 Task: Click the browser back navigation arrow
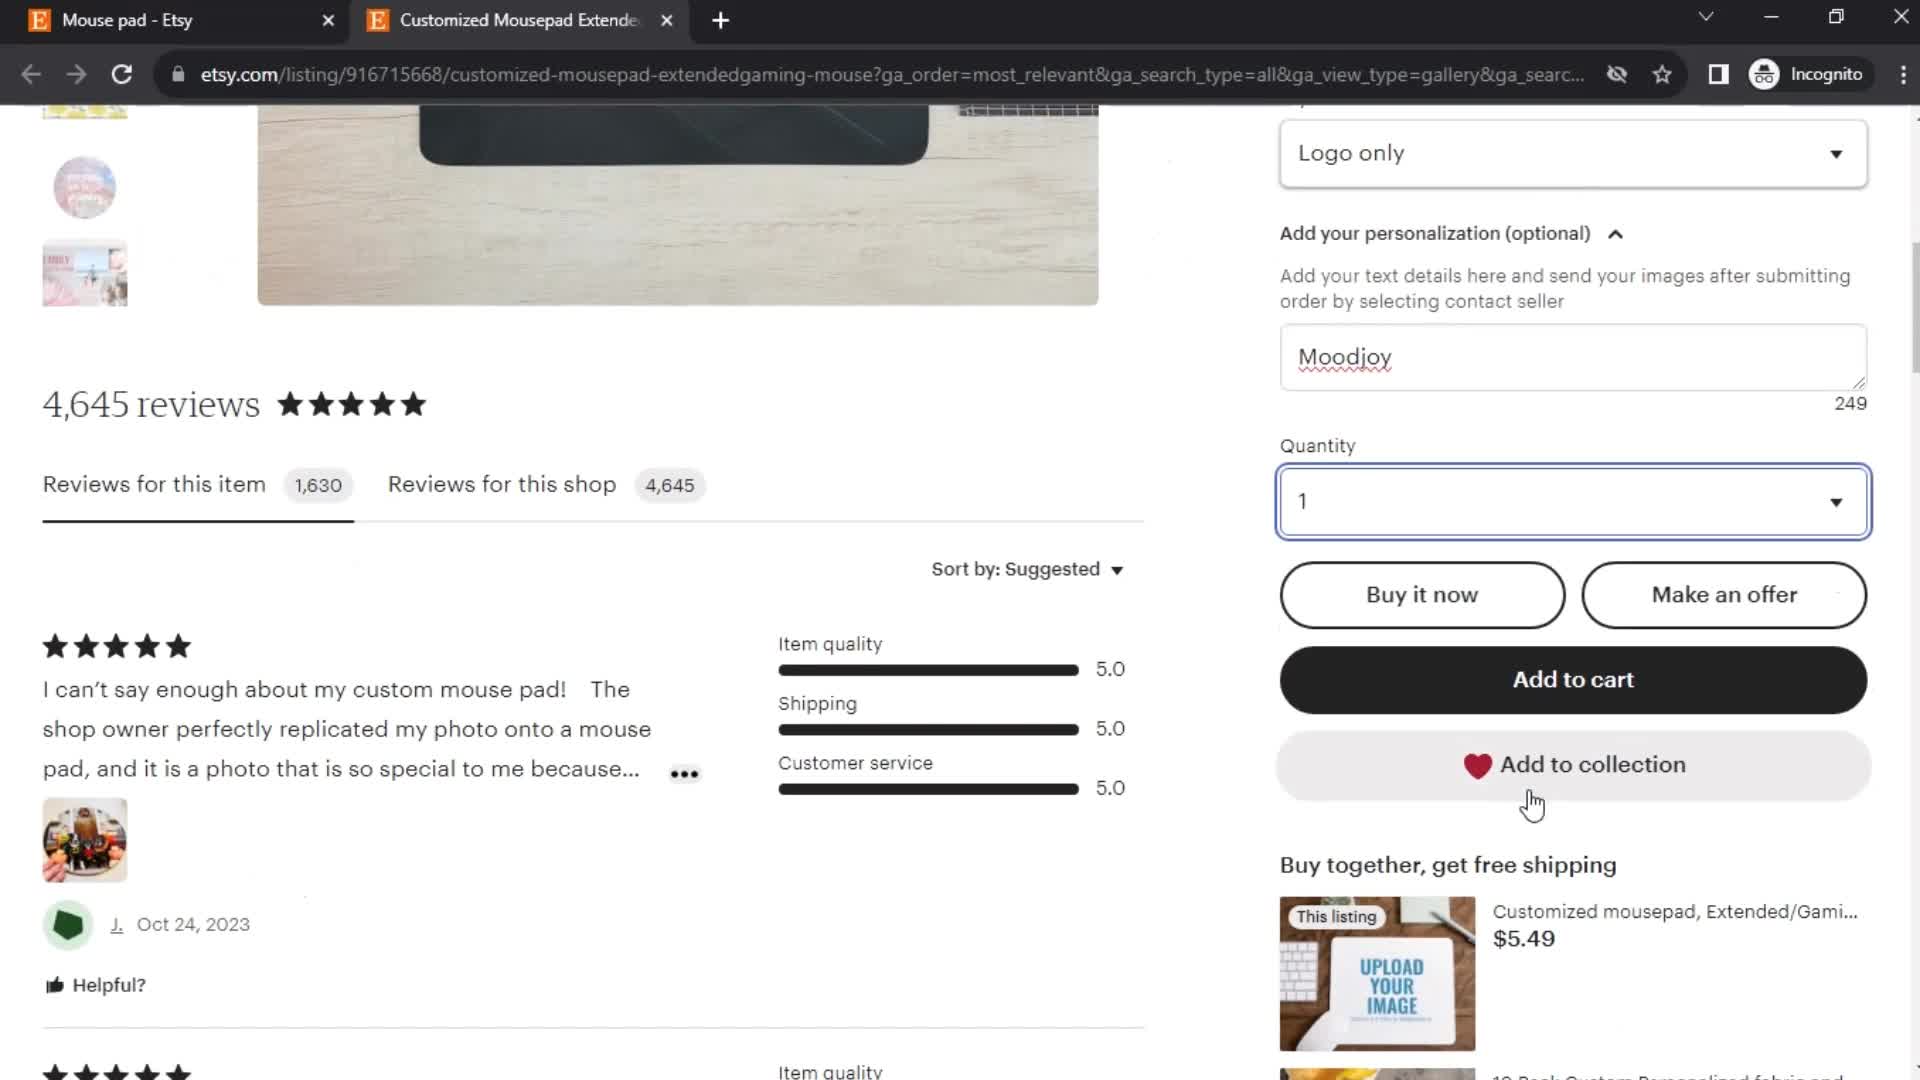[32, 74]
